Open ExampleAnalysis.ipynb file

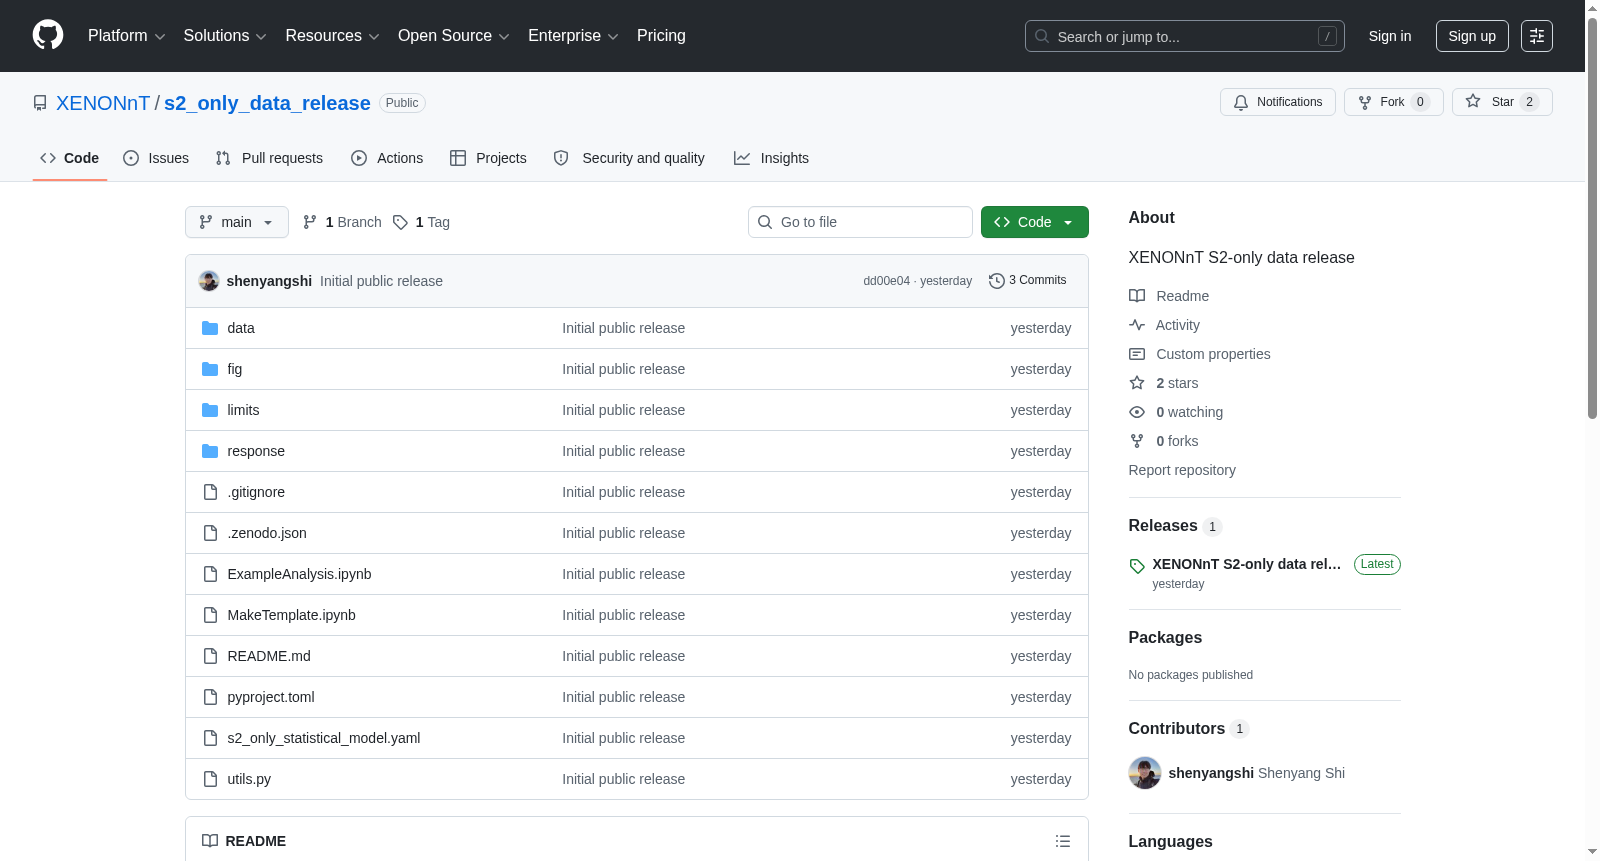pyautogui.click(x=299, y=574)
